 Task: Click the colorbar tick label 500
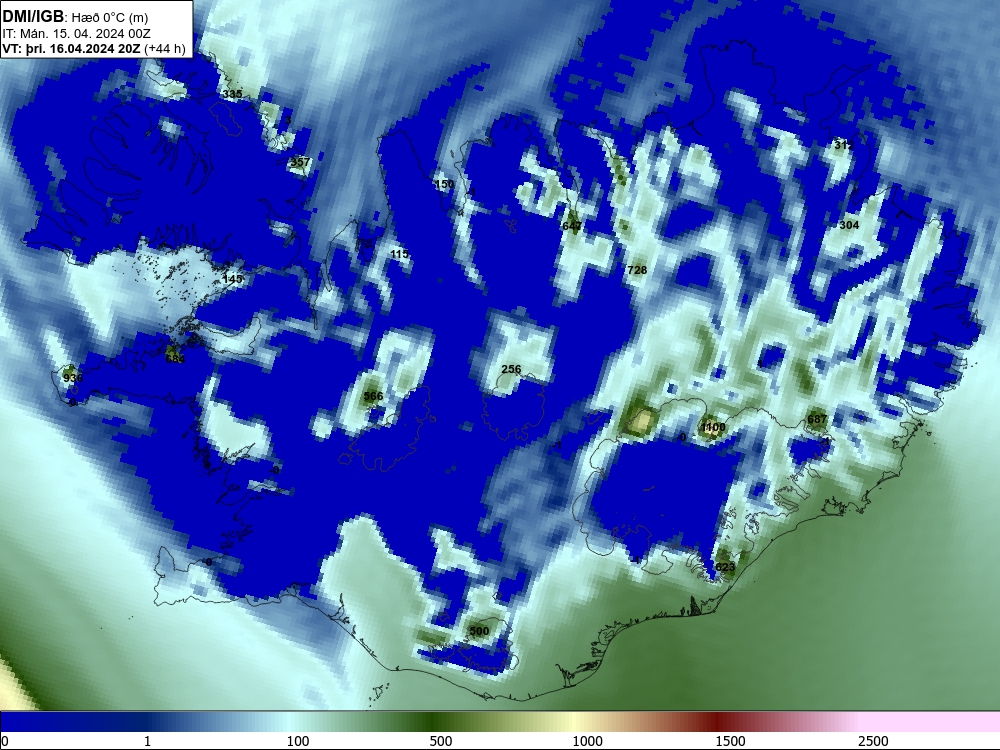click(x=441, y=741)
